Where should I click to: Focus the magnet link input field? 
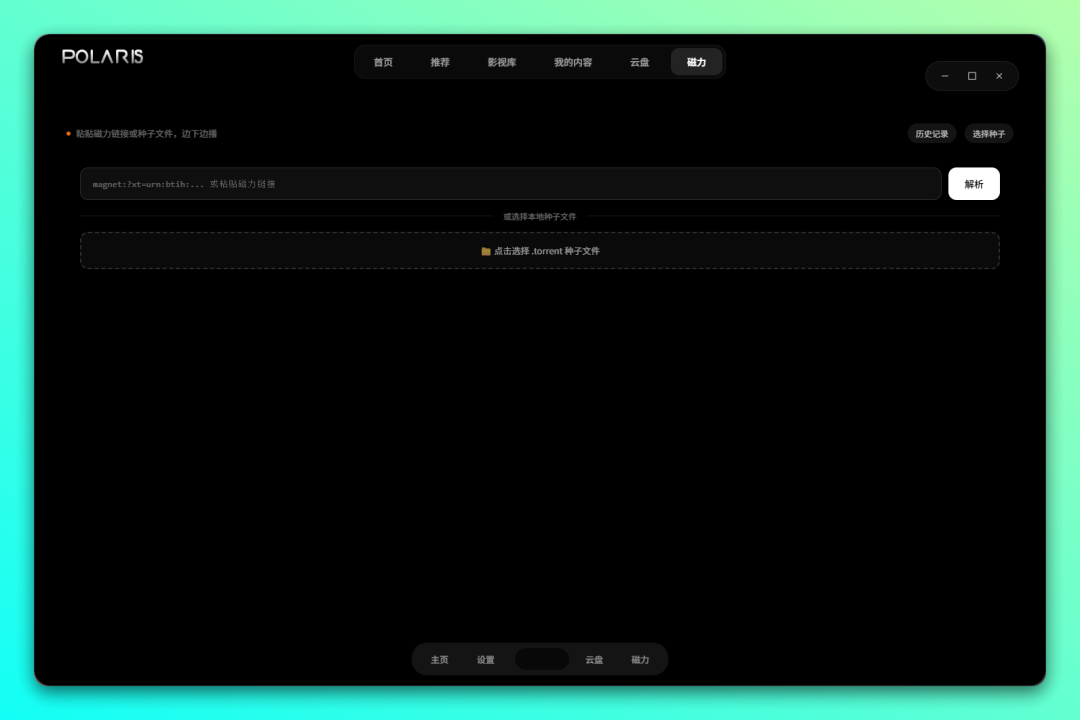[x=510, y=184]
